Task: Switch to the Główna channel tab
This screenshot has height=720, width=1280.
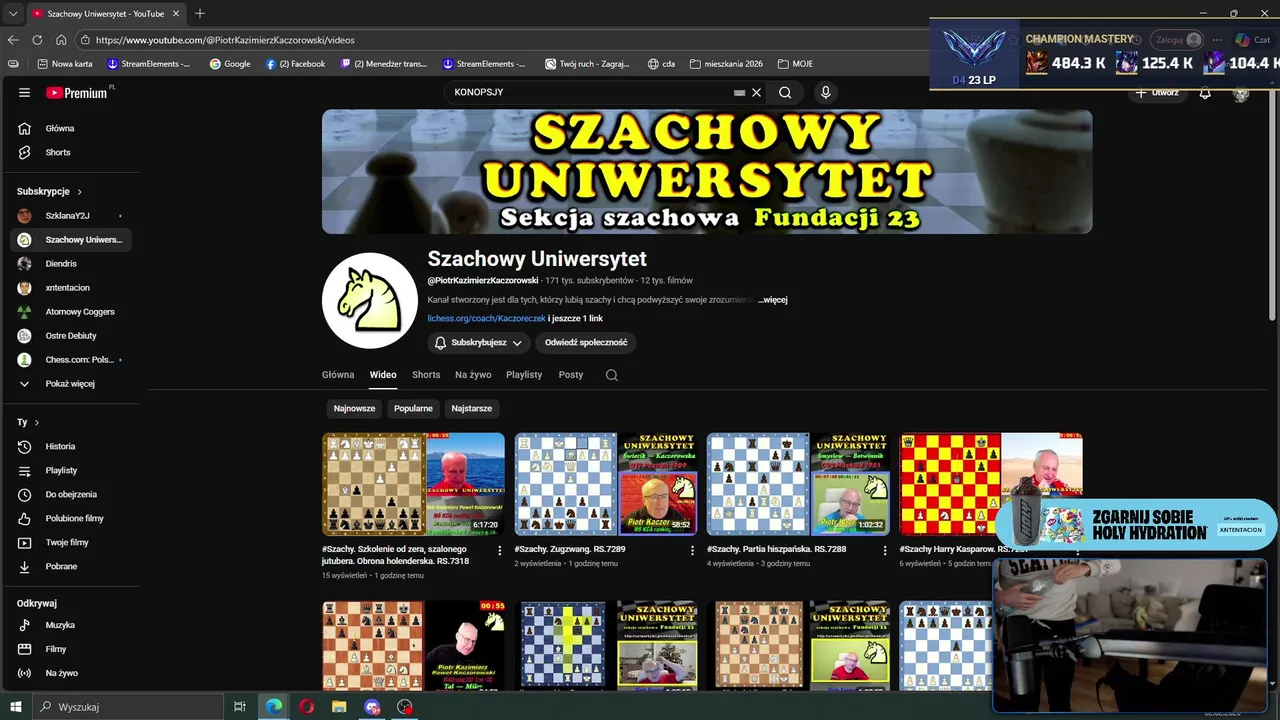Action: tap(338, 375)
